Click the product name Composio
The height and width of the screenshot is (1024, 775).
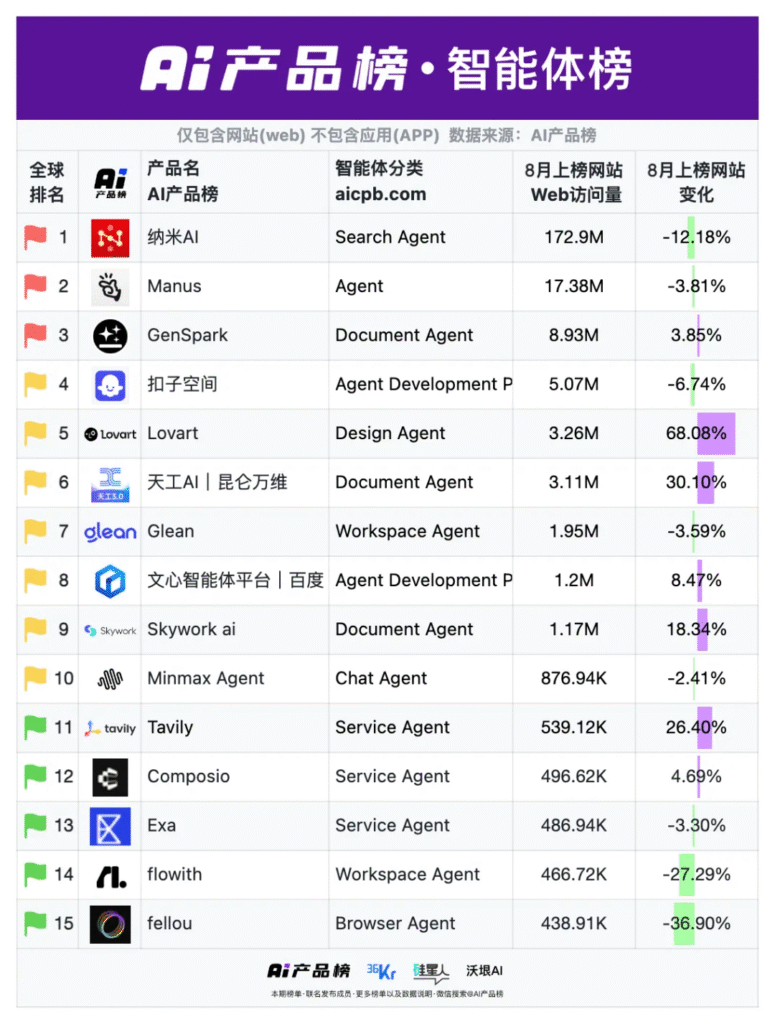coord(189,776)
